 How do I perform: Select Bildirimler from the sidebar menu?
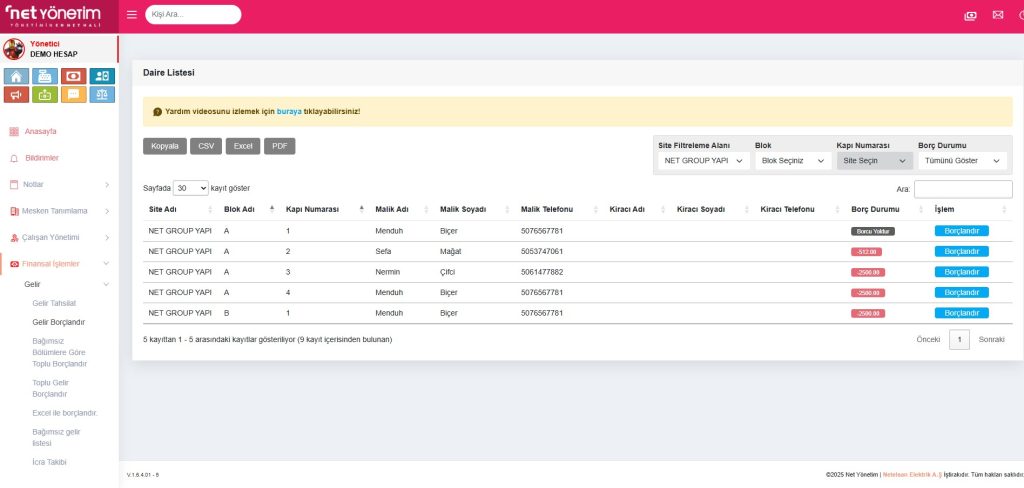pos(41,158)
